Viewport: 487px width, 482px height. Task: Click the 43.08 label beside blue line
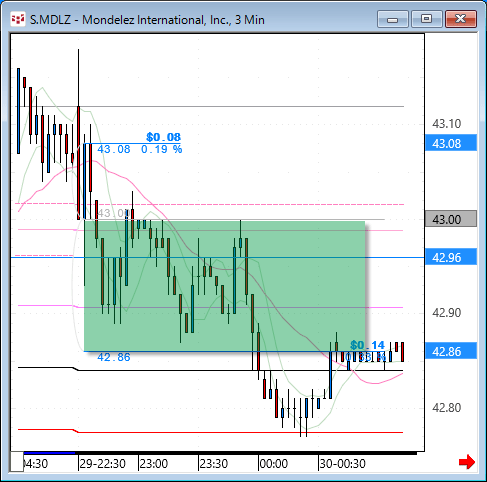(114, 149)
